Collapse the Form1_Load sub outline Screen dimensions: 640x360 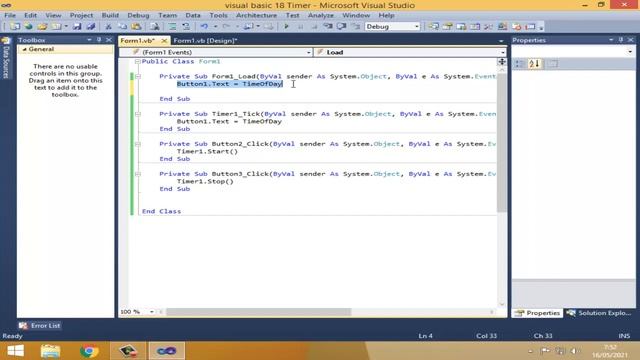[x=138, y=76]
